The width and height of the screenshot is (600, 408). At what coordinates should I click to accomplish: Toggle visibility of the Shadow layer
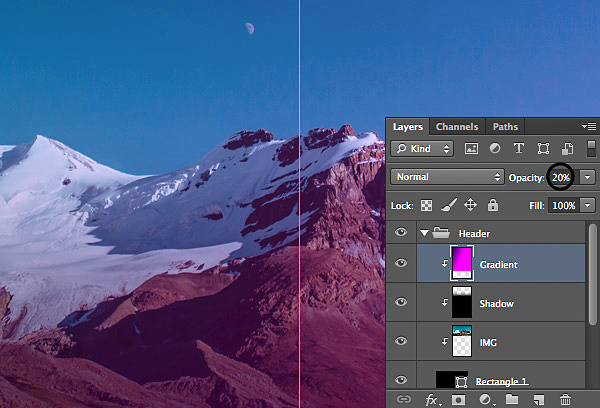tap(401, 302)
